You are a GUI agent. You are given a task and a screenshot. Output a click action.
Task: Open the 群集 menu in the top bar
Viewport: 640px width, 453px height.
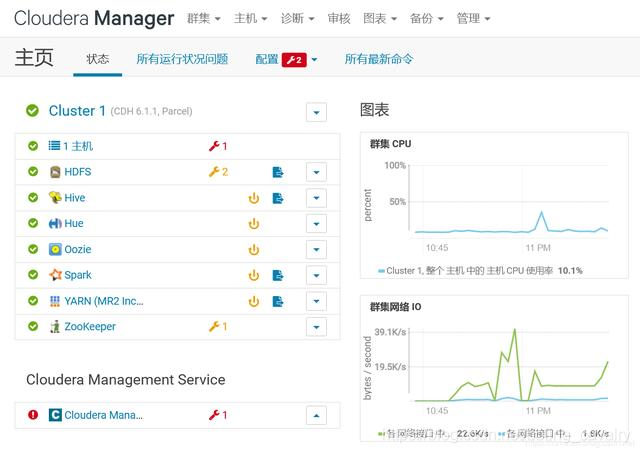click(x=204, y=18)
